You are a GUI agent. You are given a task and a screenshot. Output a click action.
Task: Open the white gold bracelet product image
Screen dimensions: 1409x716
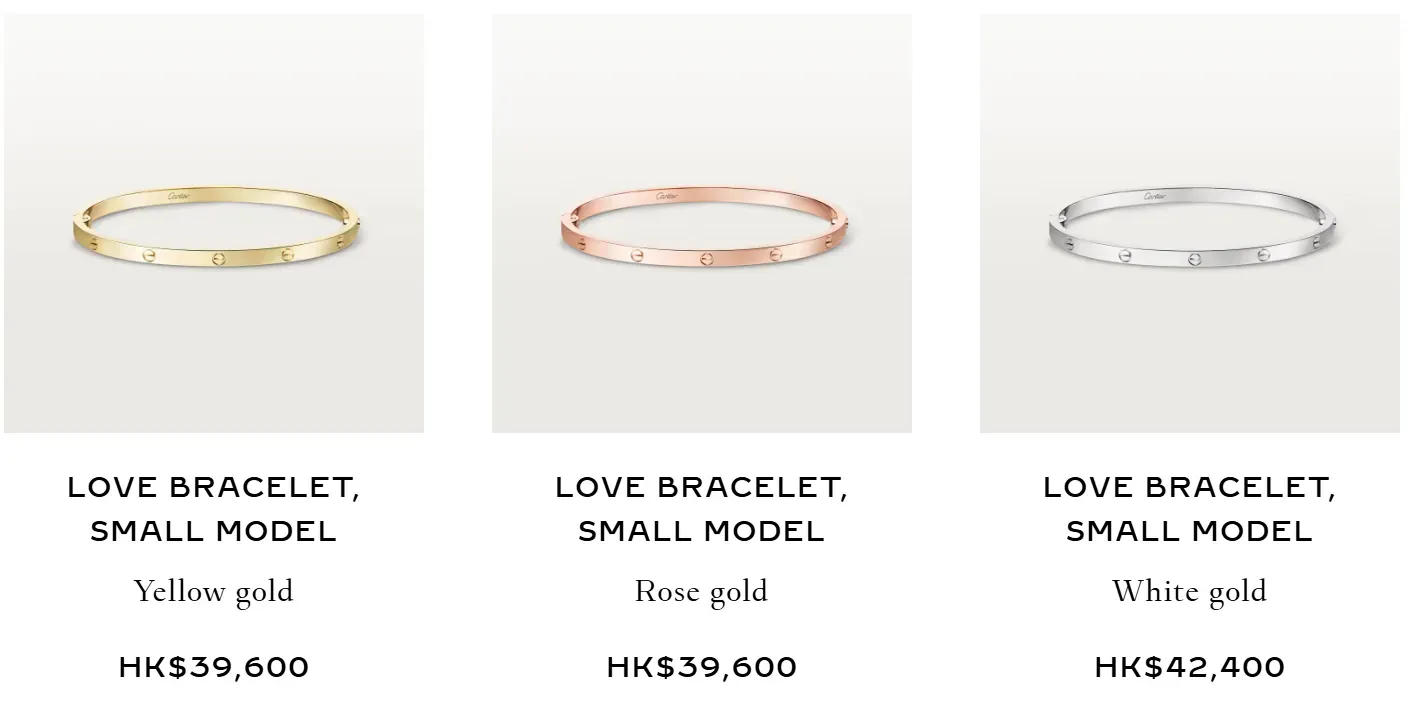(1190, 223)
